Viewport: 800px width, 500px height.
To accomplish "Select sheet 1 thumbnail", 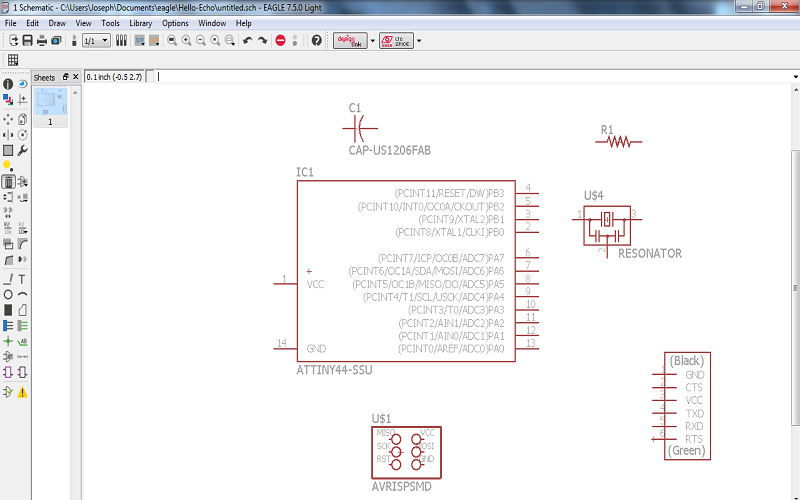I will tap(50, 107).
